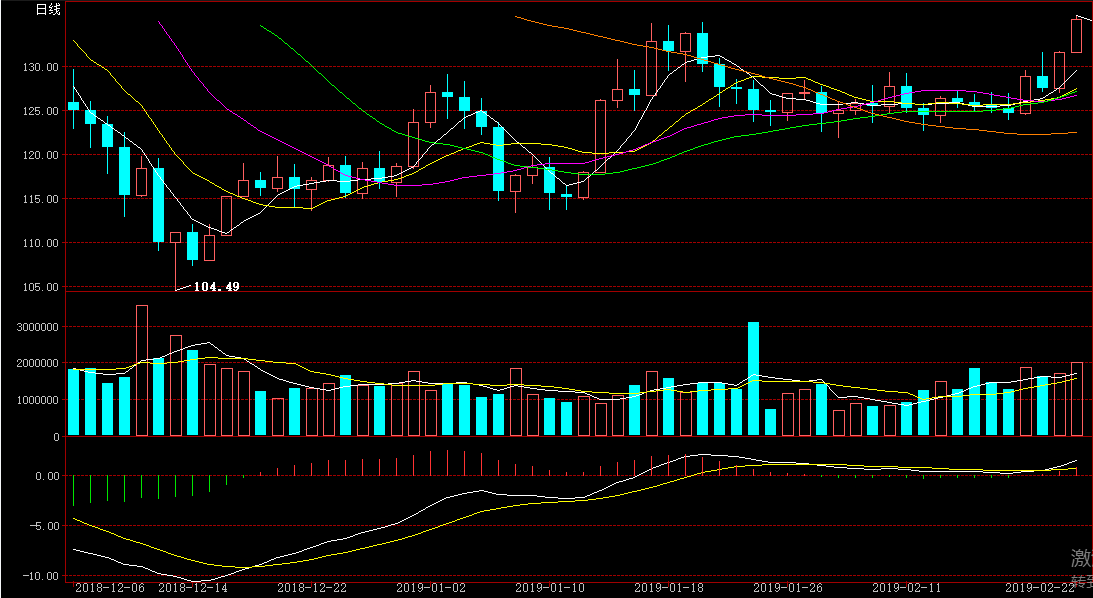Click the 104.49 lowest price annotation

[x=216, y=286]
